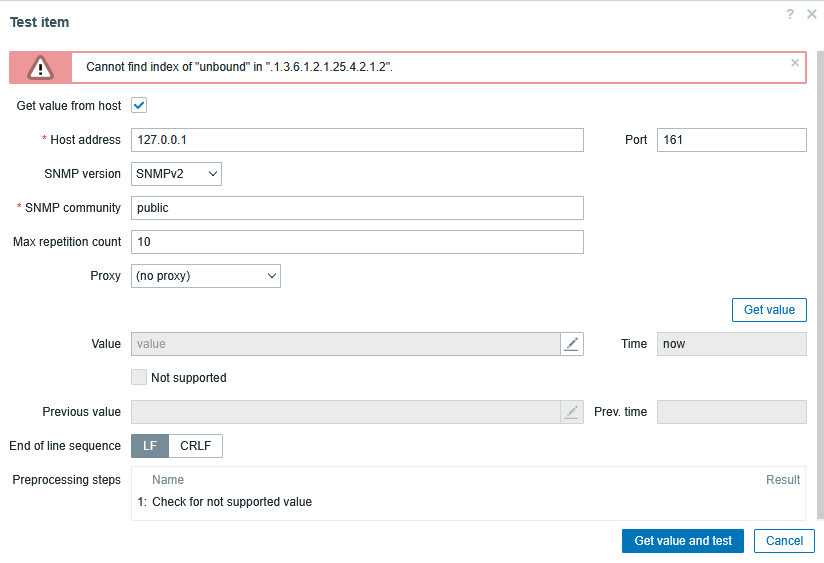Click Get value and test
824x563 pixels.
[x=683, y=541]
